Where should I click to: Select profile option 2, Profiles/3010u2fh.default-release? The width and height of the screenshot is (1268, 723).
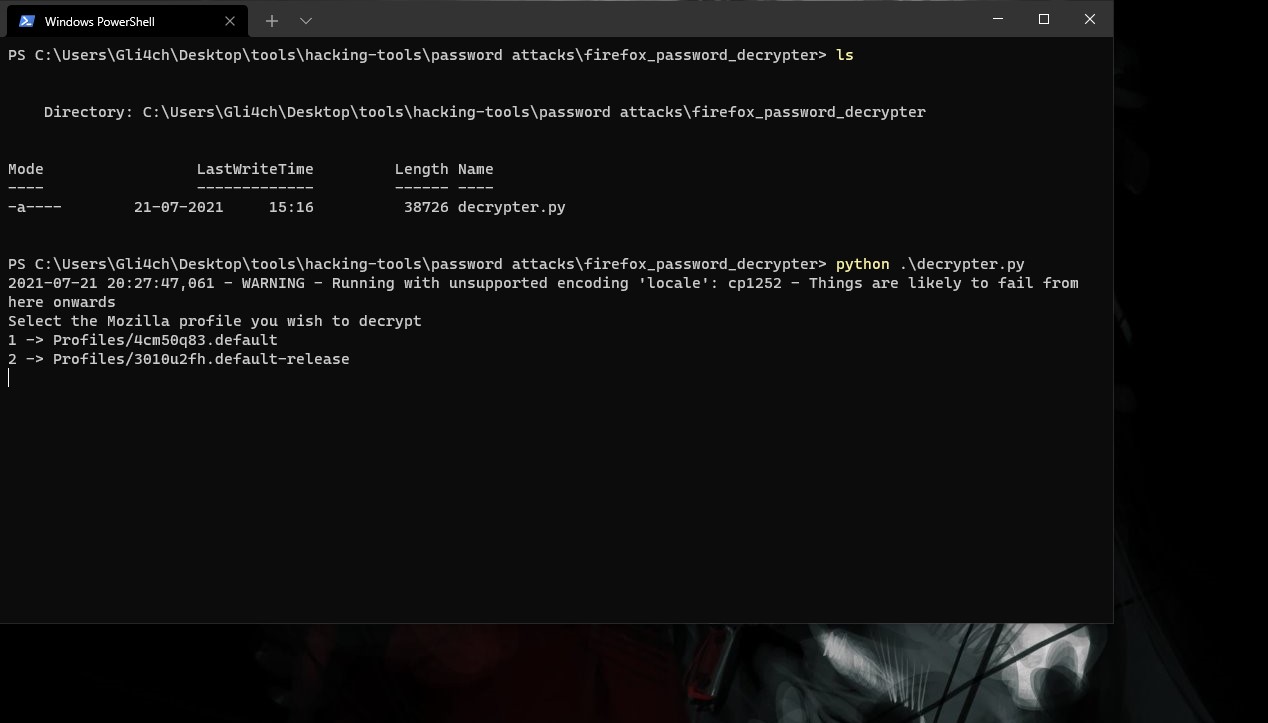click(x=178, y=358)
